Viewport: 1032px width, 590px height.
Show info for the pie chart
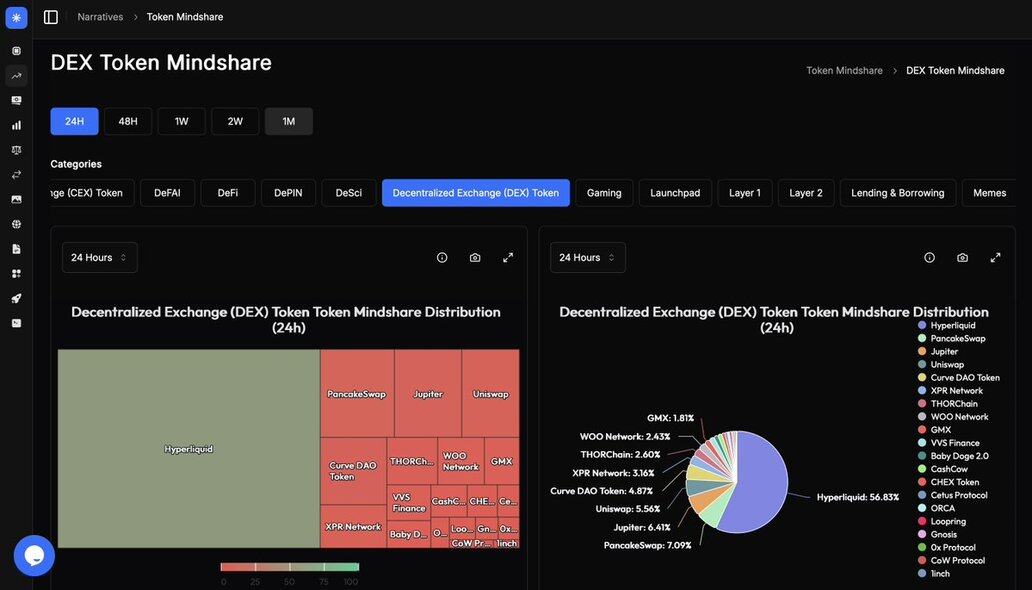click(x=929, y=257)
